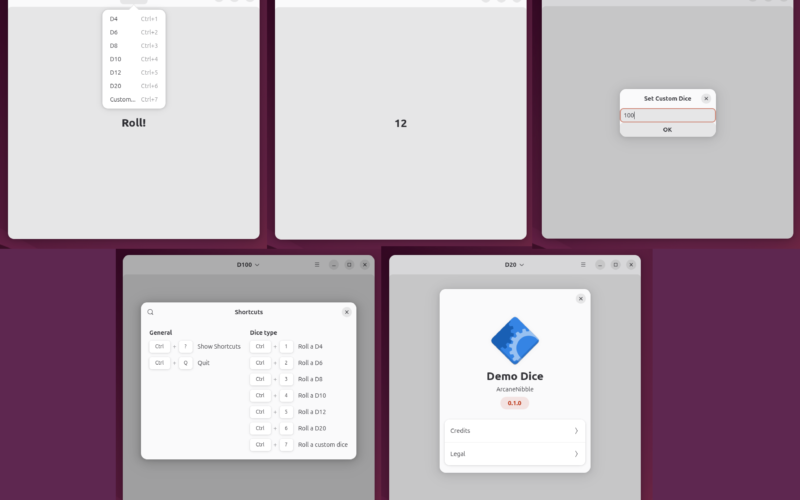Expand the D100 dice type dropdown
Viewport: 800px width, 500px height.
(x=247, y=265)
